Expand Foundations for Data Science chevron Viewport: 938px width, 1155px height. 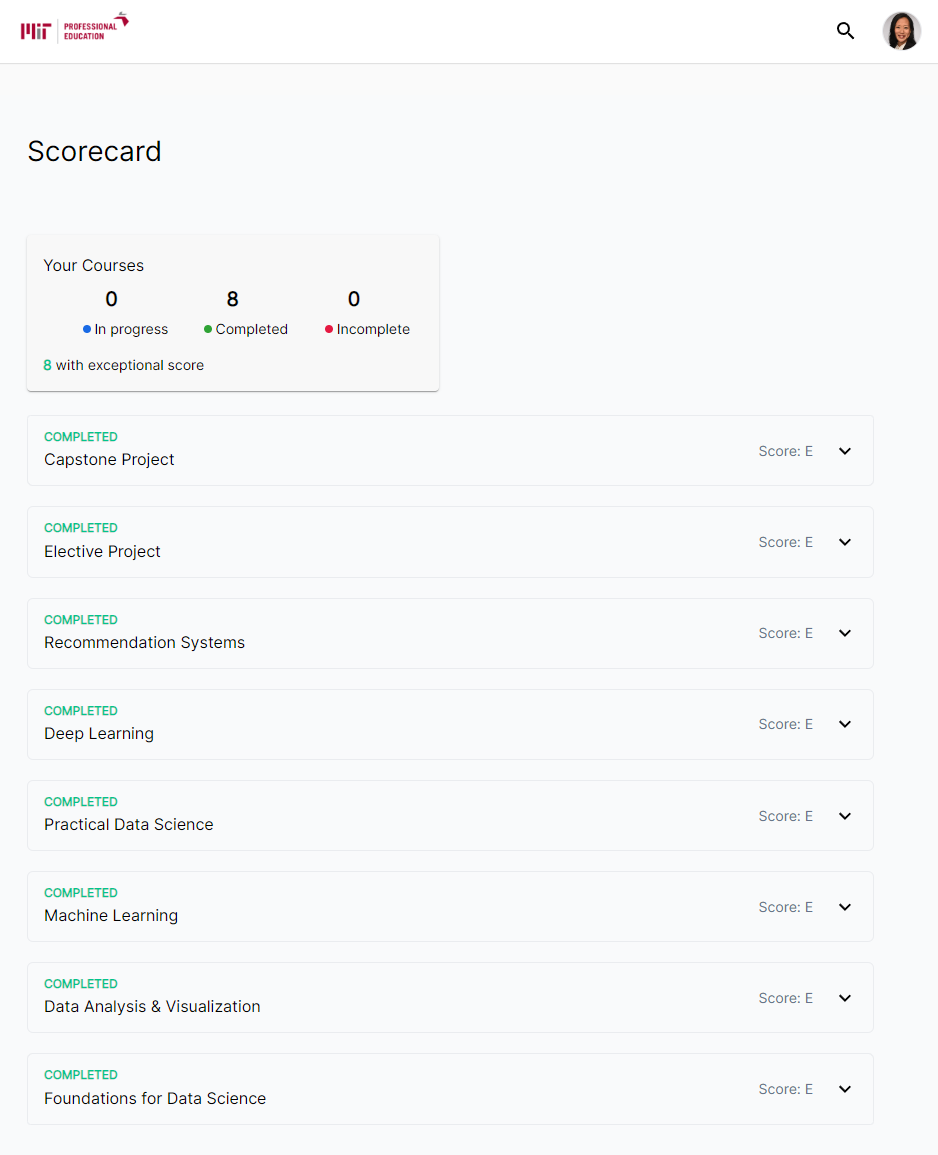845,1089
